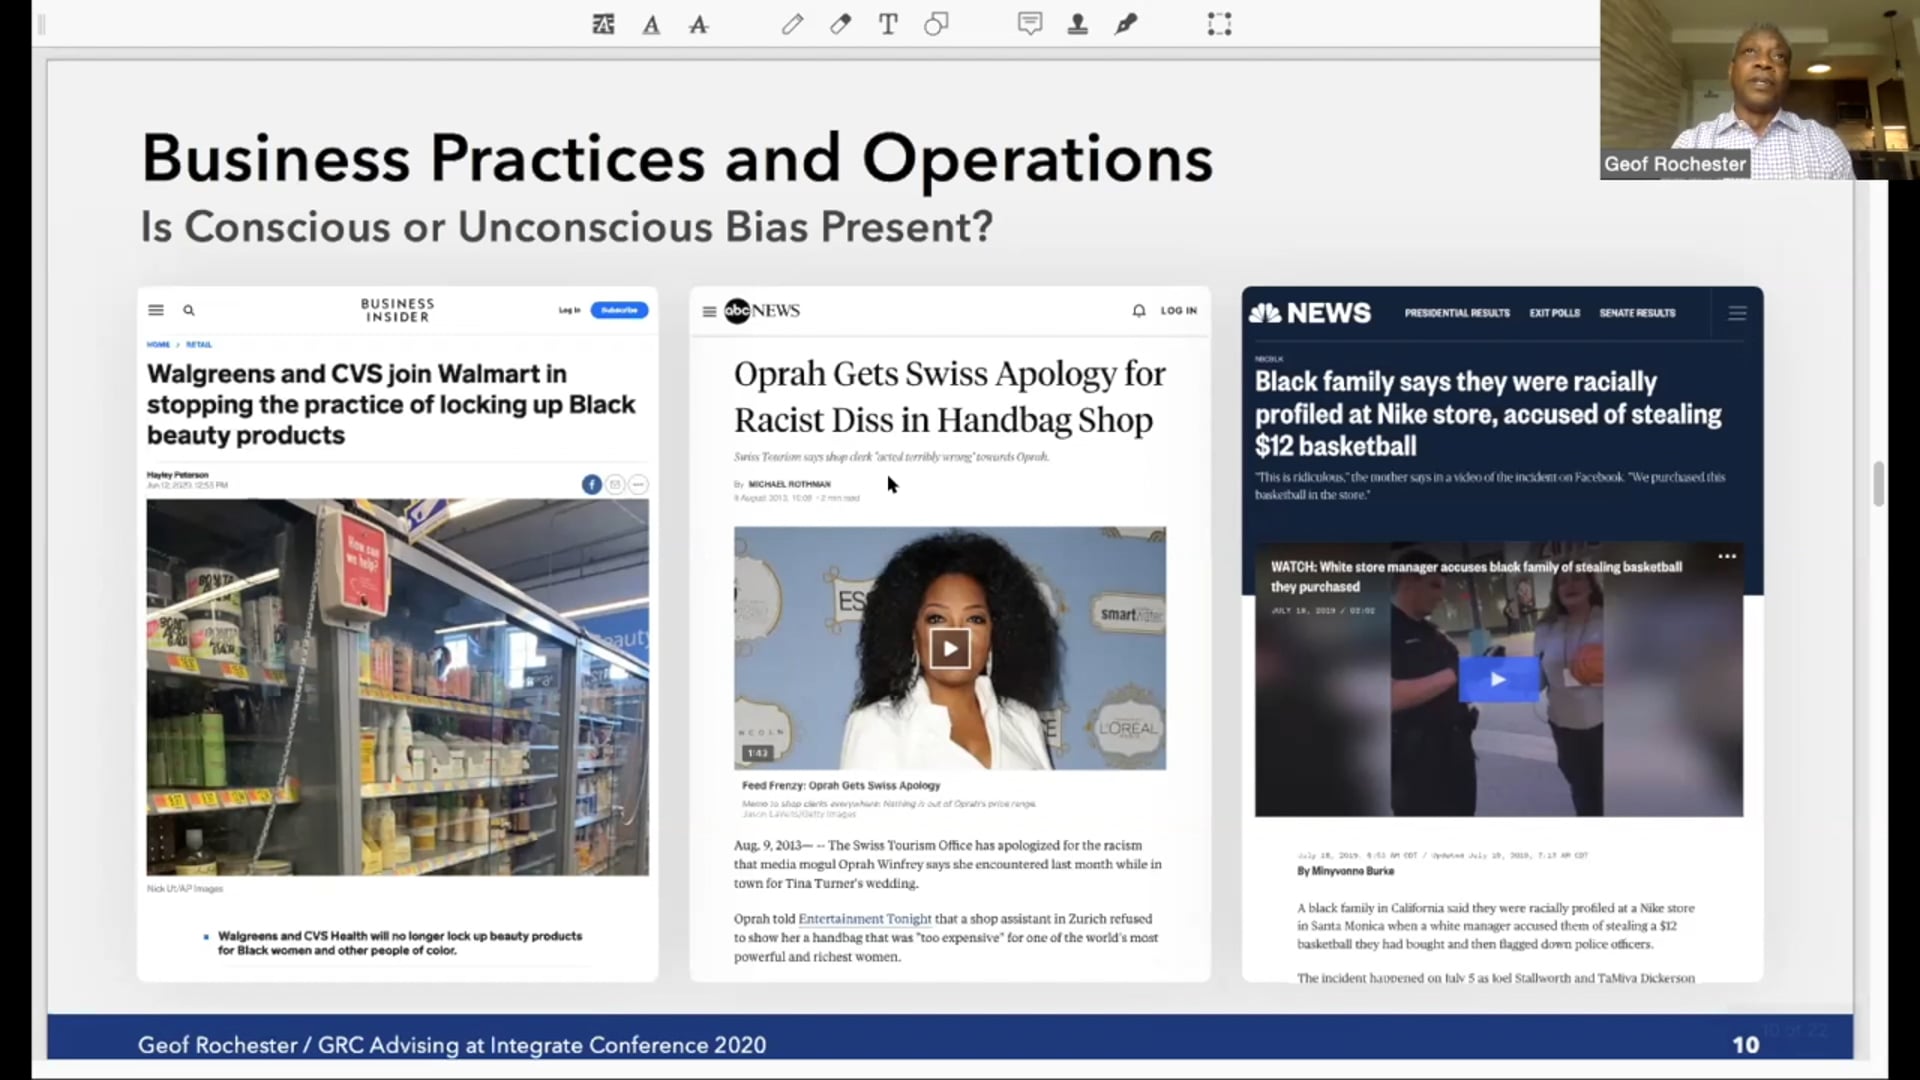Image resolution: width=1920 pixels, height=1080 pixels.
Task: Open SENATE RESULTS tab on NBC News
Action: click(1637, 313)
